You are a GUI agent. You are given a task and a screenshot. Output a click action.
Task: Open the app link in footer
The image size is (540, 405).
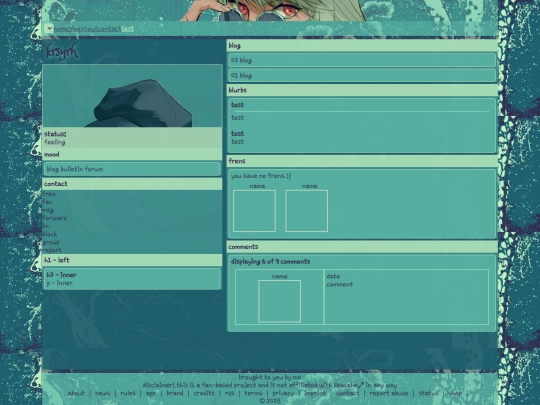151,393
